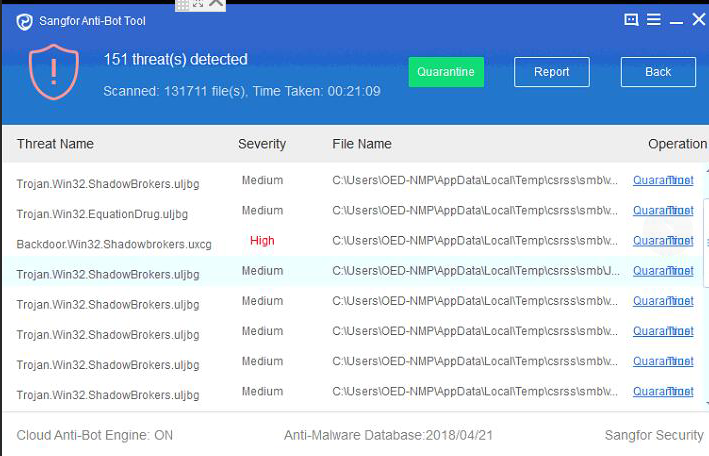
Task: Close the Sangfor Anti-Bot Tool window
Action: tap(698, 19)
